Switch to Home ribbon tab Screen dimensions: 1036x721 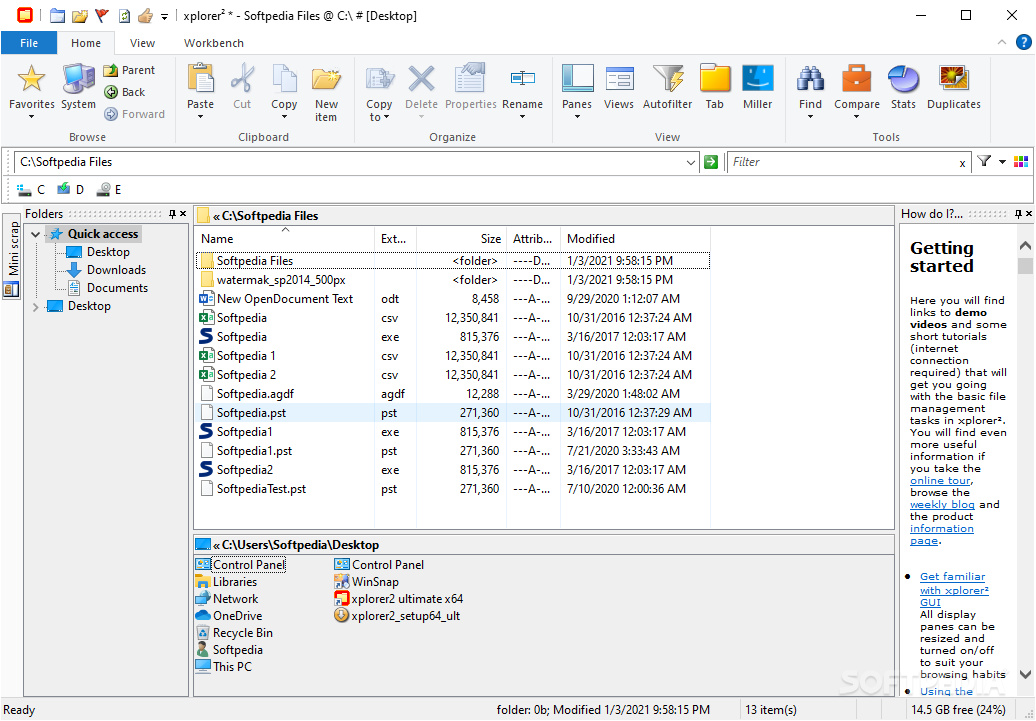click(x=86, y=43)
